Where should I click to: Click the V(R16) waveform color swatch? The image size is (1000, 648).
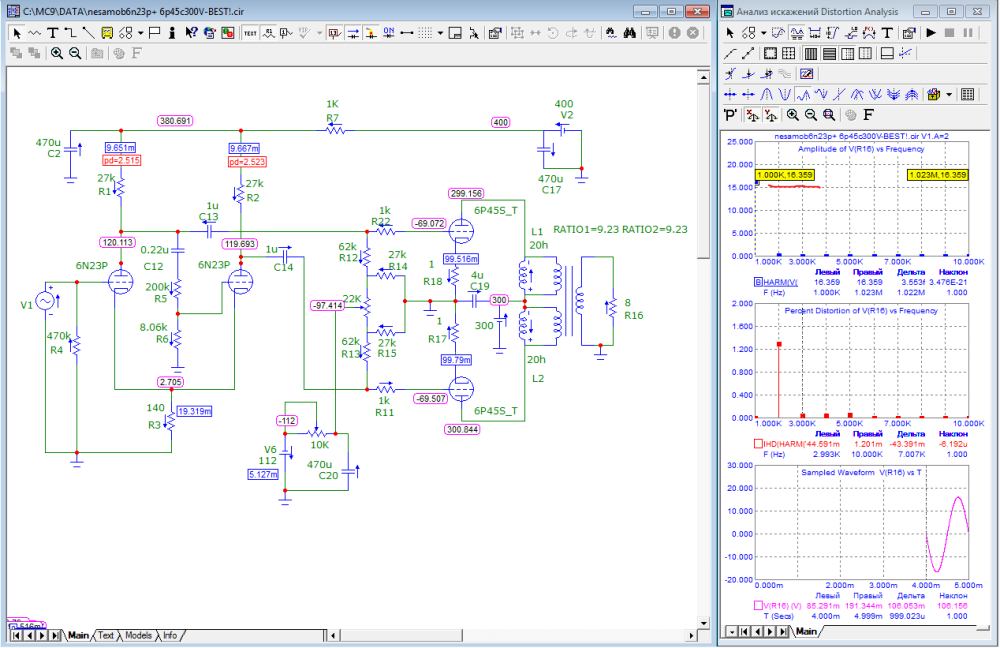tap(756, 604)
